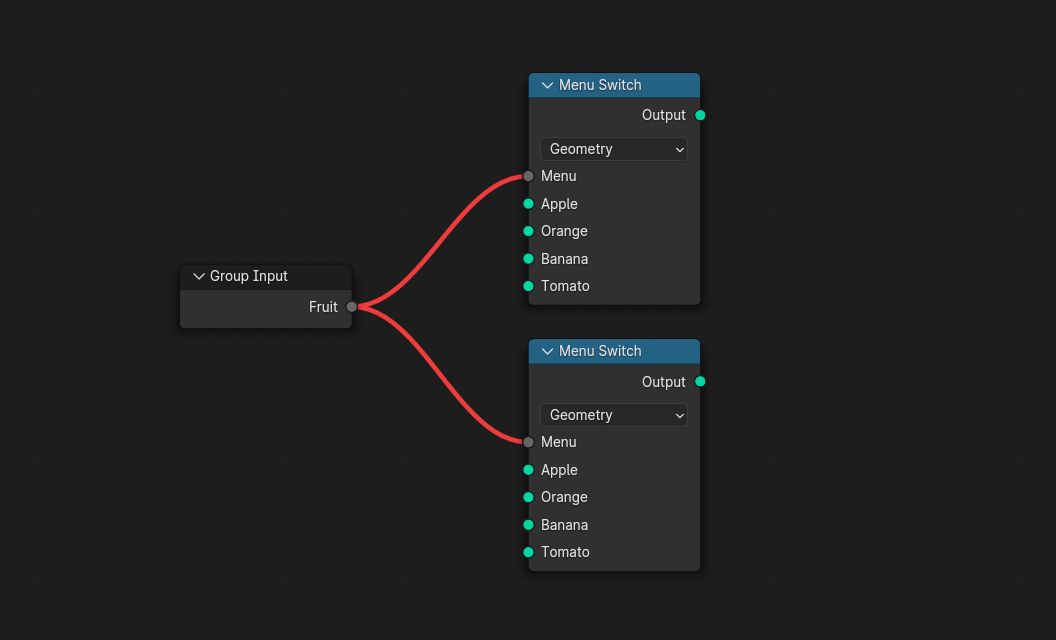Click Tomato socket of upper Menu Switch

[529, 286]
